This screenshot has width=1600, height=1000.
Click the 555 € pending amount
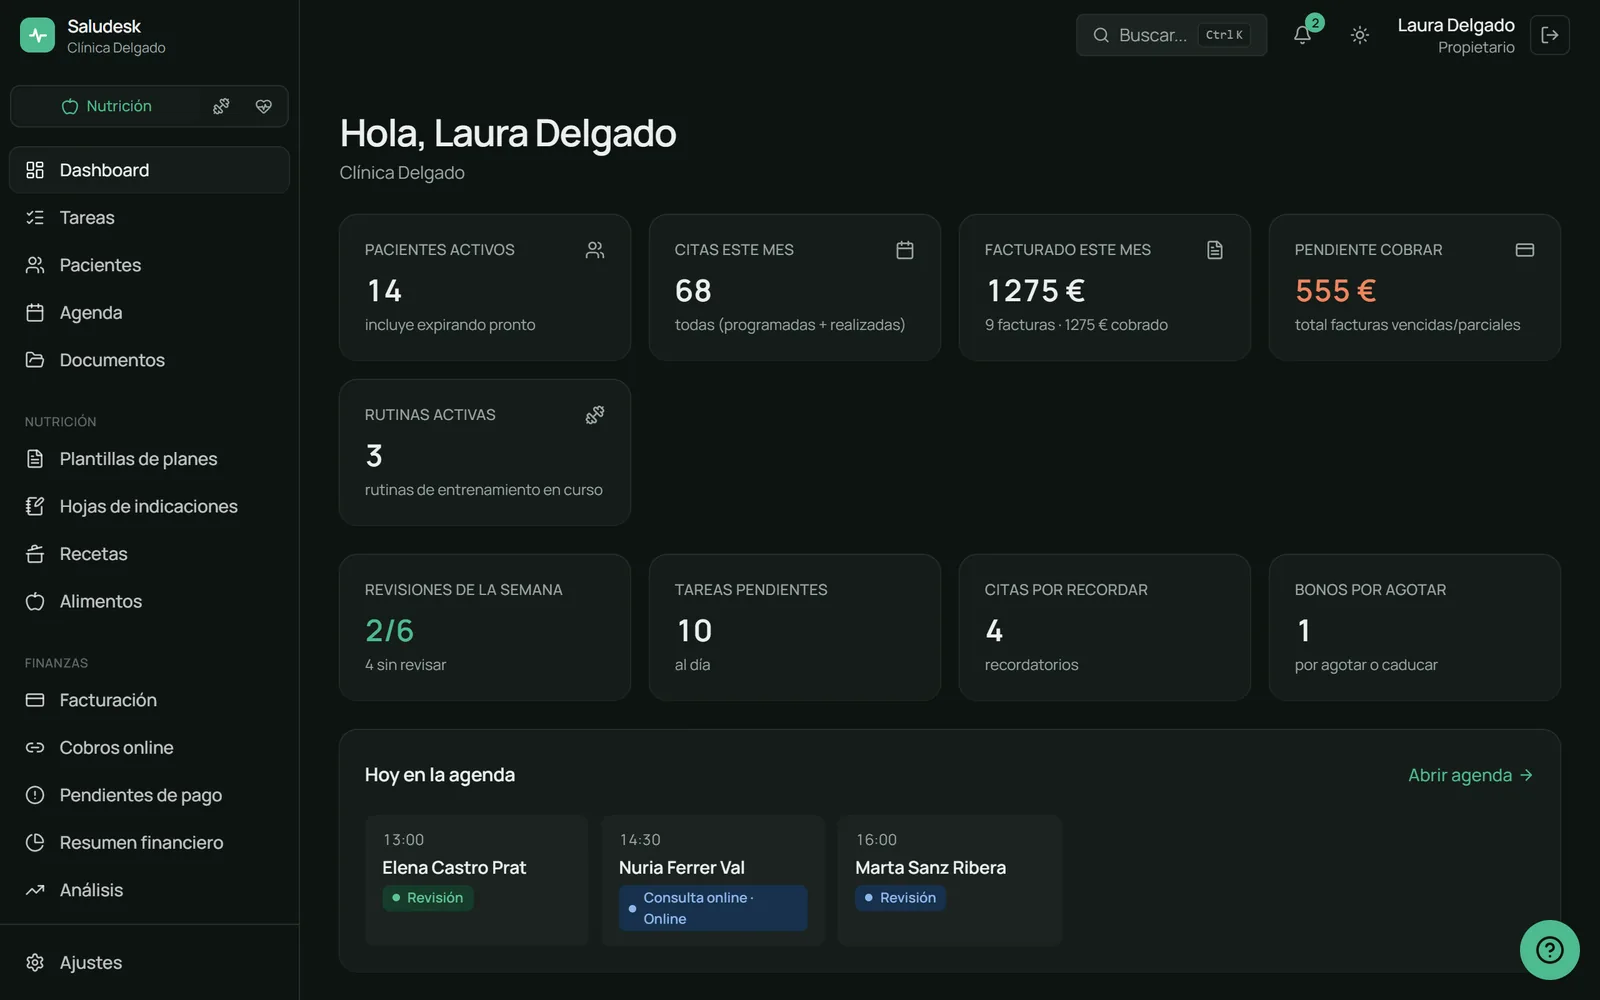click(1336, 291)
